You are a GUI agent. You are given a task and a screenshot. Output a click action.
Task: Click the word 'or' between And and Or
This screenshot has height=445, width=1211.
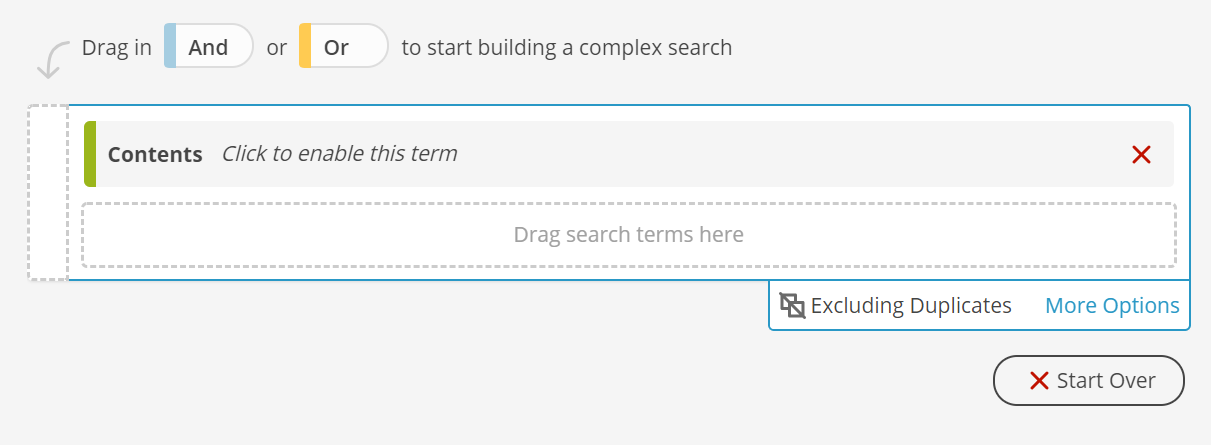[x=277, y=48]
